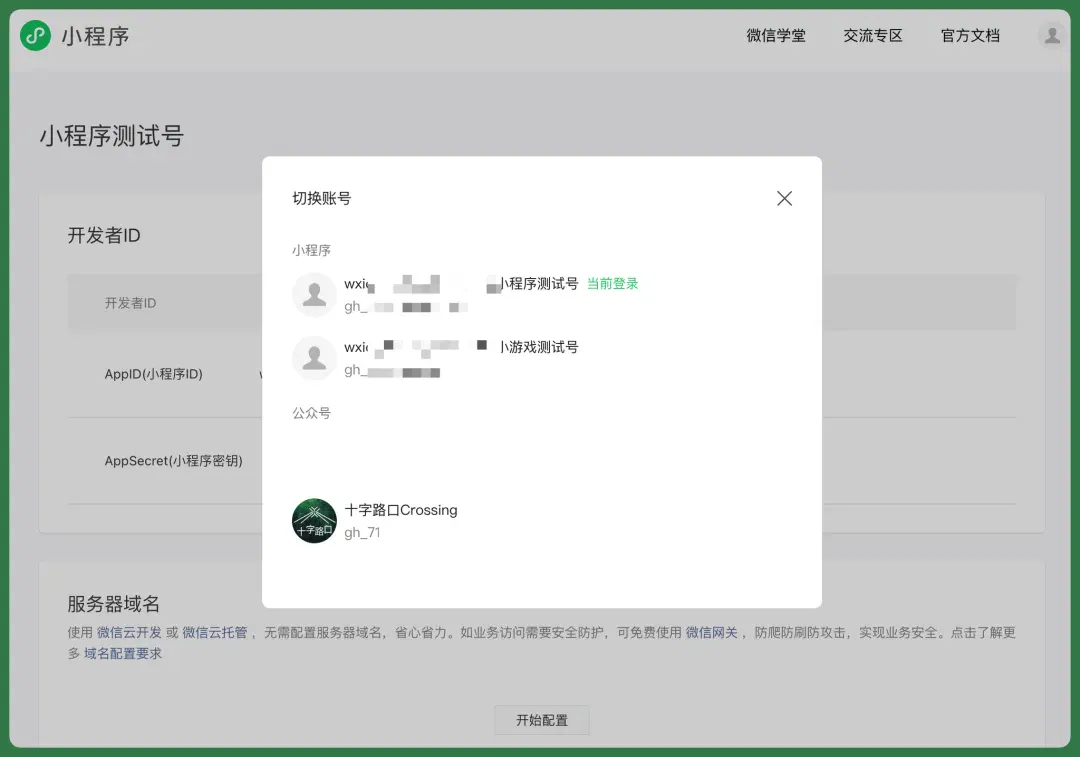1080x757 pixels.
Task: Open the 微信网关 link
Action: tap(712, 632)
